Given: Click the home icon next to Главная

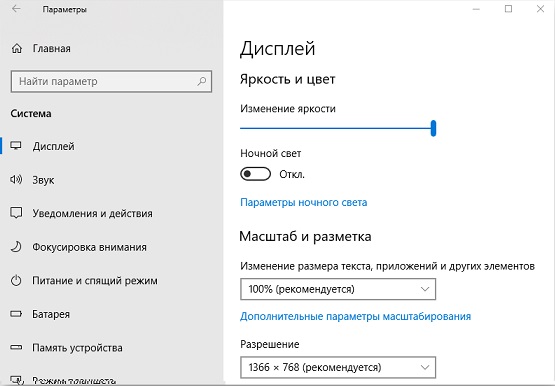Looking at the screenshot, I should tap(17, 48).
